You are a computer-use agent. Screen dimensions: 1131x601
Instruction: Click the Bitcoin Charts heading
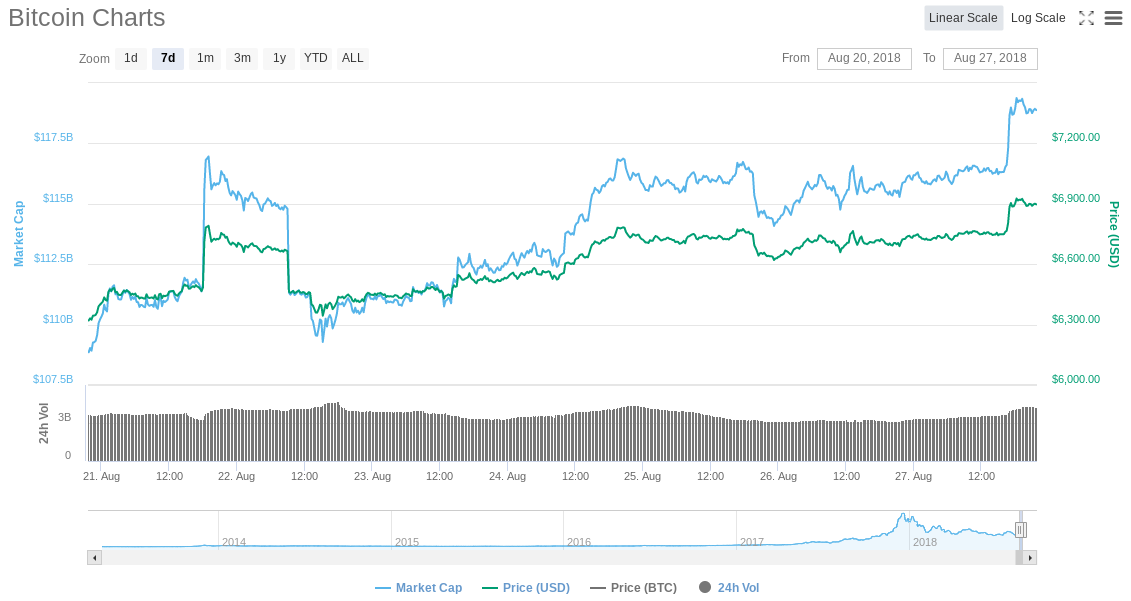[x=87, y=17]
